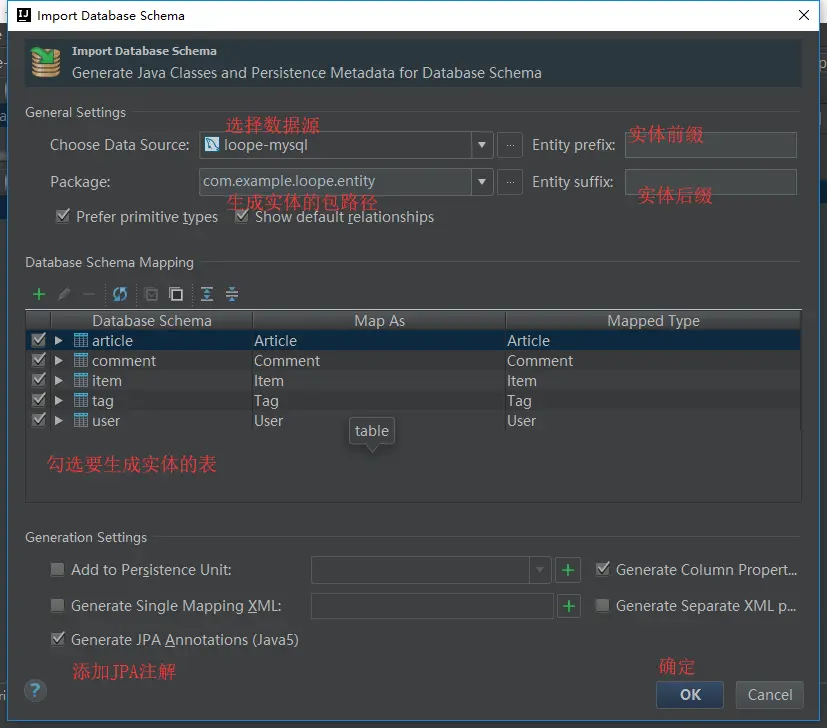Click the Unselect All square icon in toolbar

(176, 294)
